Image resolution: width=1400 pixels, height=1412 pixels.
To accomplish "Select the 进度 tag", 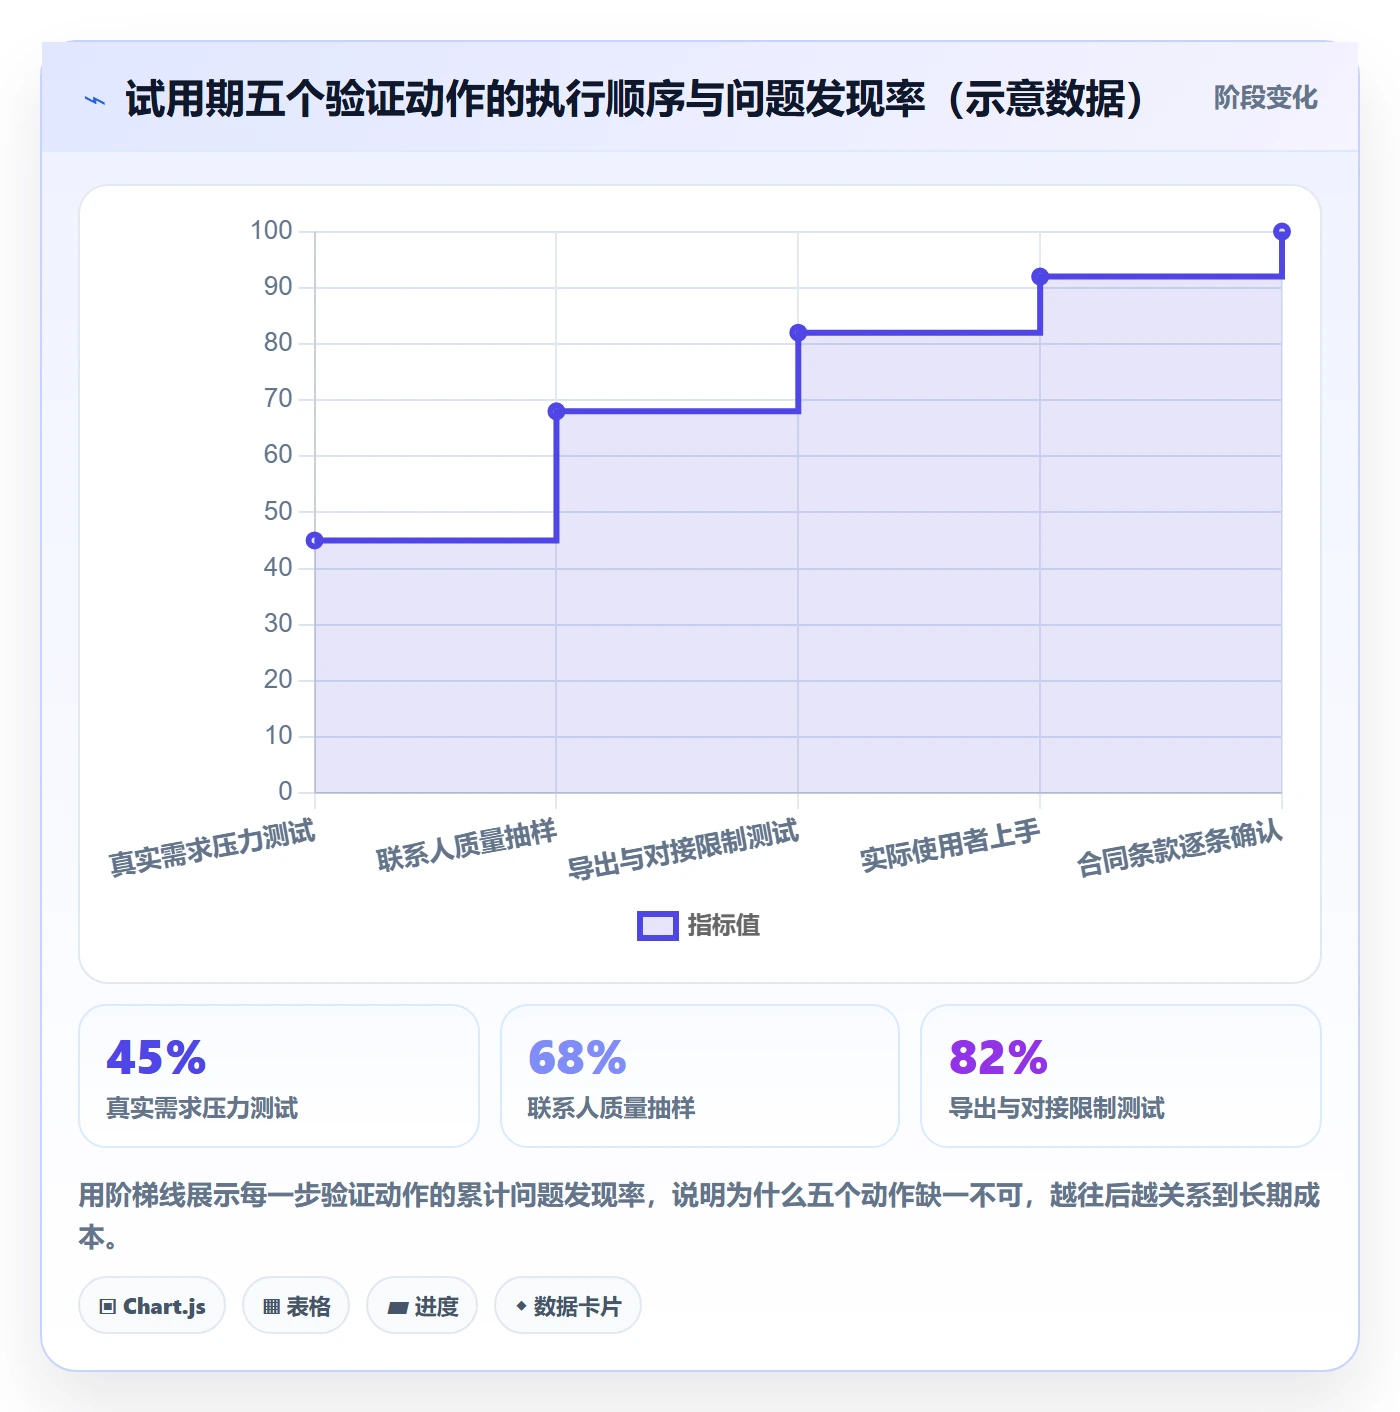I will [422, 1306].
